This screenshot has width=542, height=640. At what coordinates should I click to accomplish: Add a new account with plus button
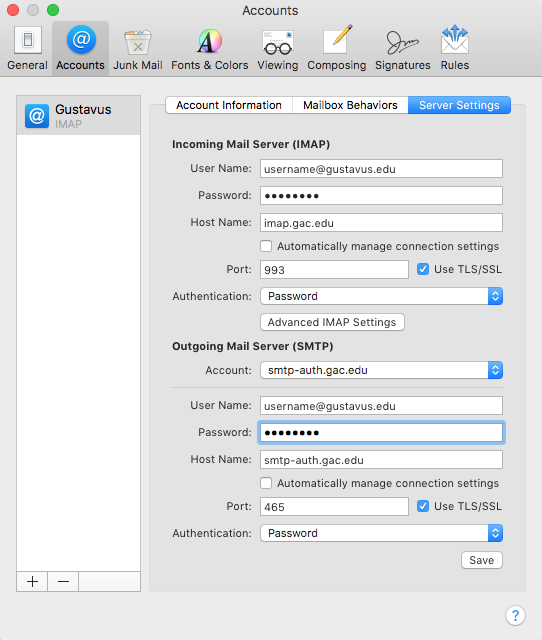click(x=32, y=581)
